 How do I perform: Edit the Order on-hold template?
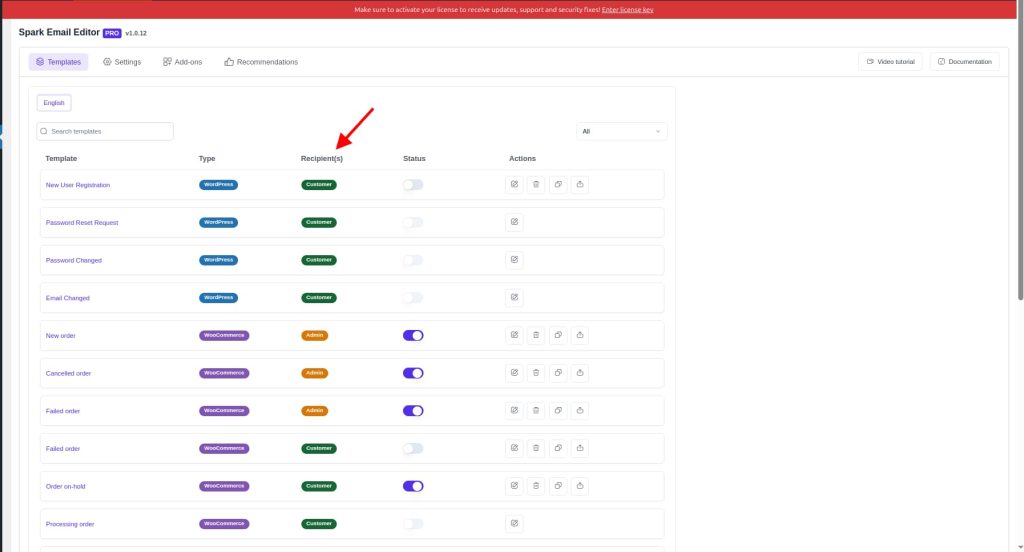pos(515,486)
